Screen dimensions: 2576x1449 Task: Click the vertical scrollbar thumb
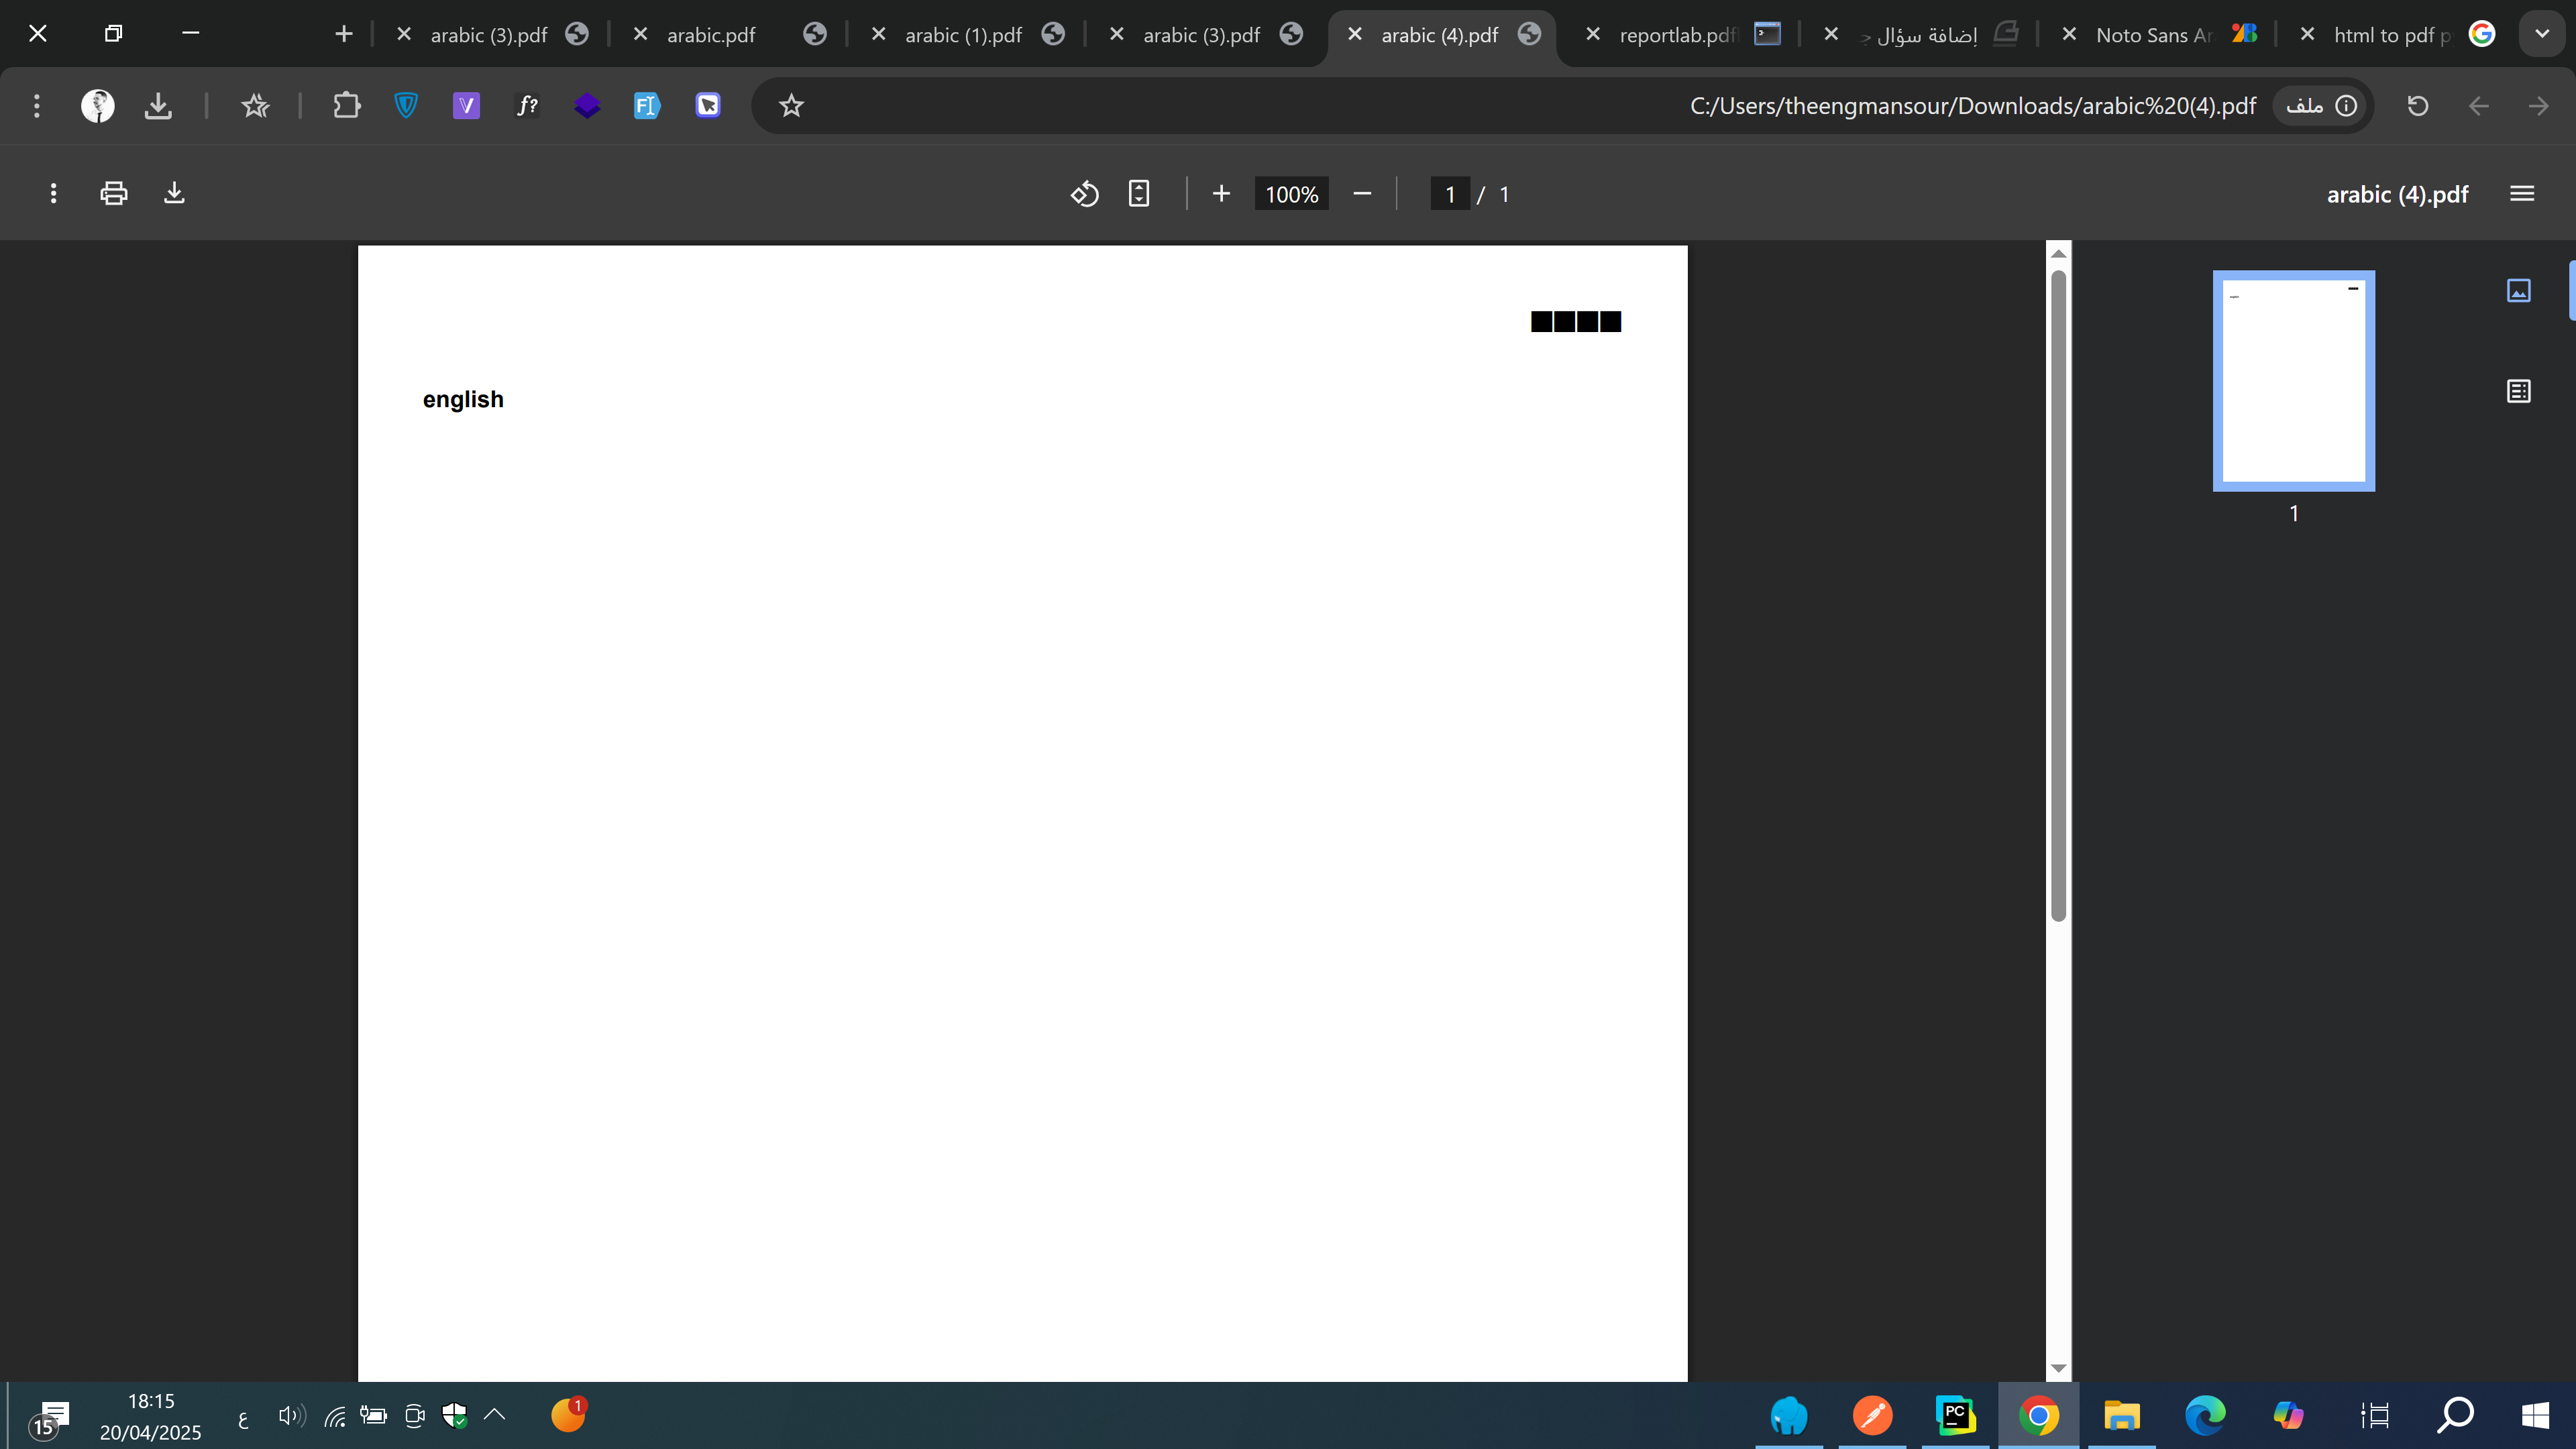tap(2058, 595)
